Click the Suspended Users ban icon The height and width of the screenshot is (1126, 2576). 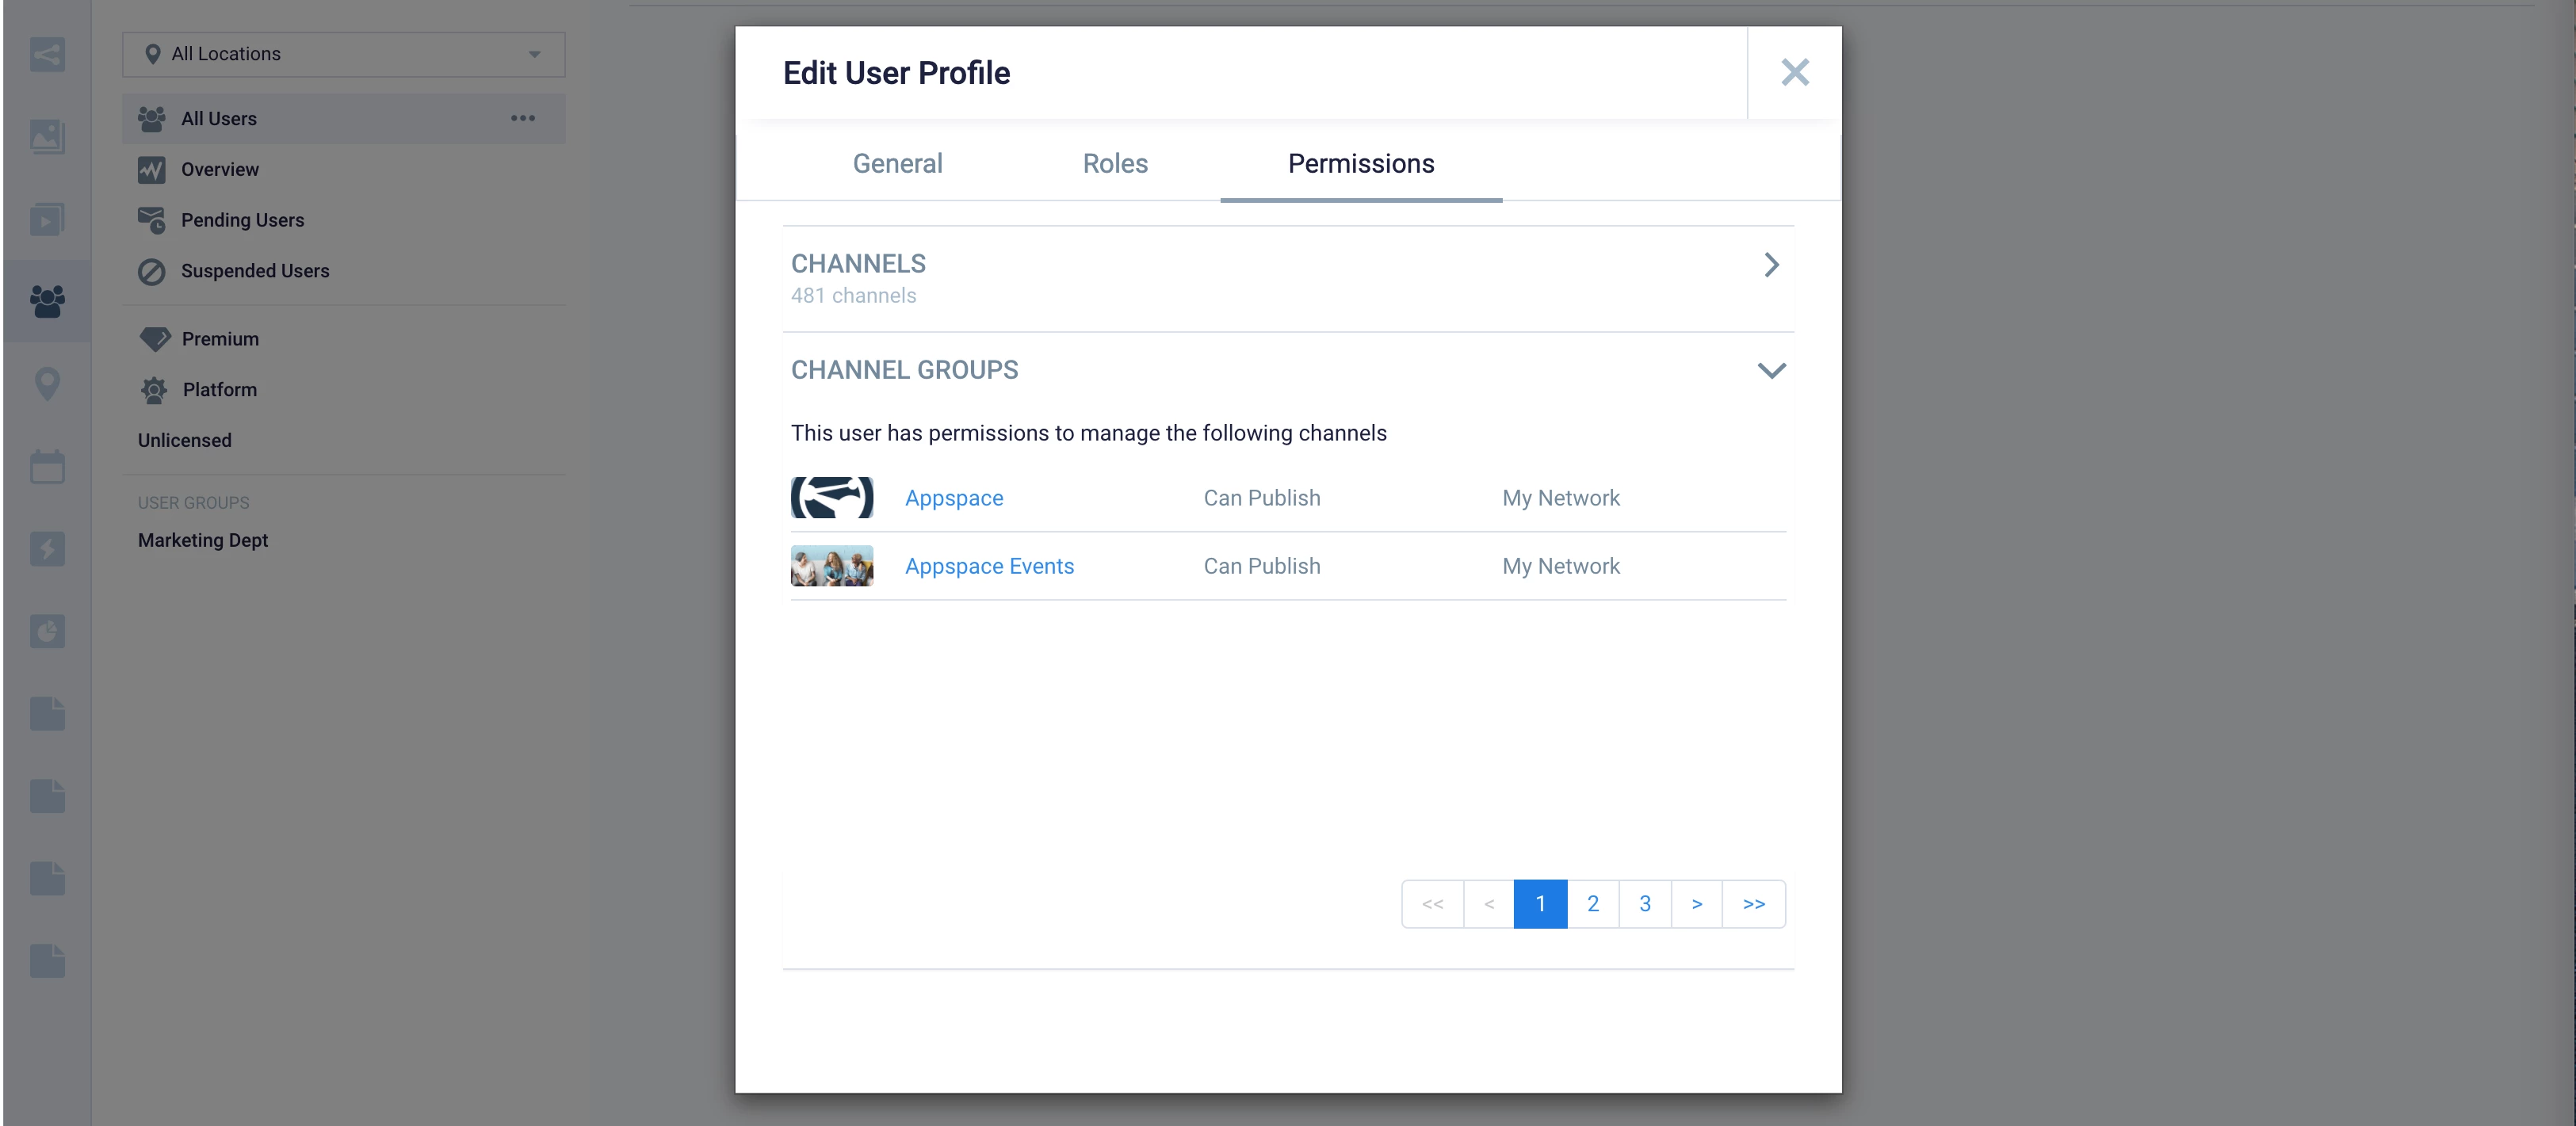[x=151, y=271]
